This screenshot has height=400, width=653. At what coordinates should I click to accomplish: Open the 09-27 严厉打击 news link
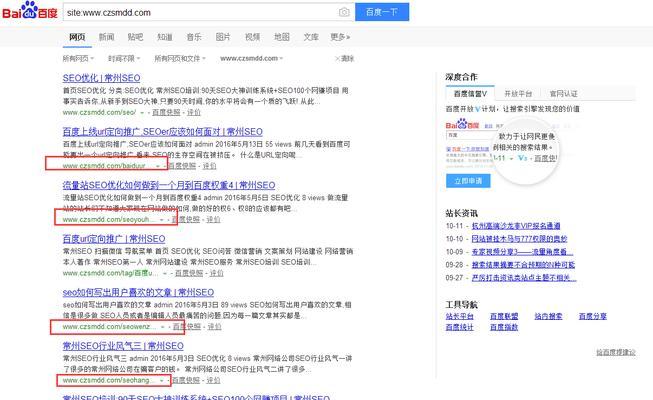pos(524,278)
